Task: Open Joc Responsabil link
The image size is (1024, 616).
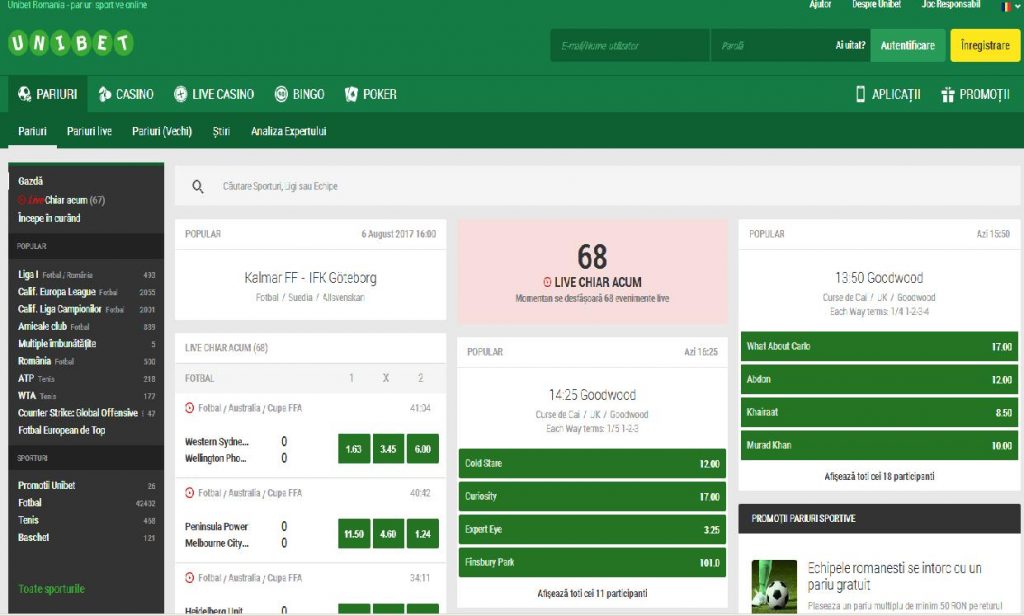Action: (951, 4)
